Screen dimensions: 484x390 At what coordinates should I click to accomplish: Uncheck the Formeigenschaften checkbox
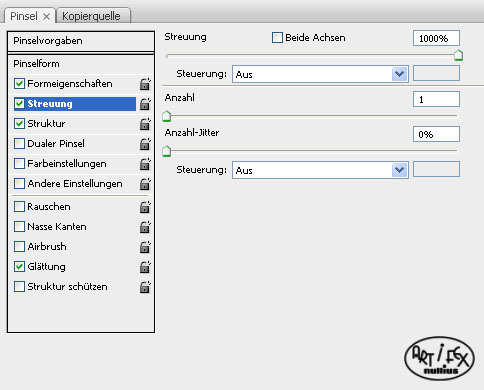click(x=19, y=83)
